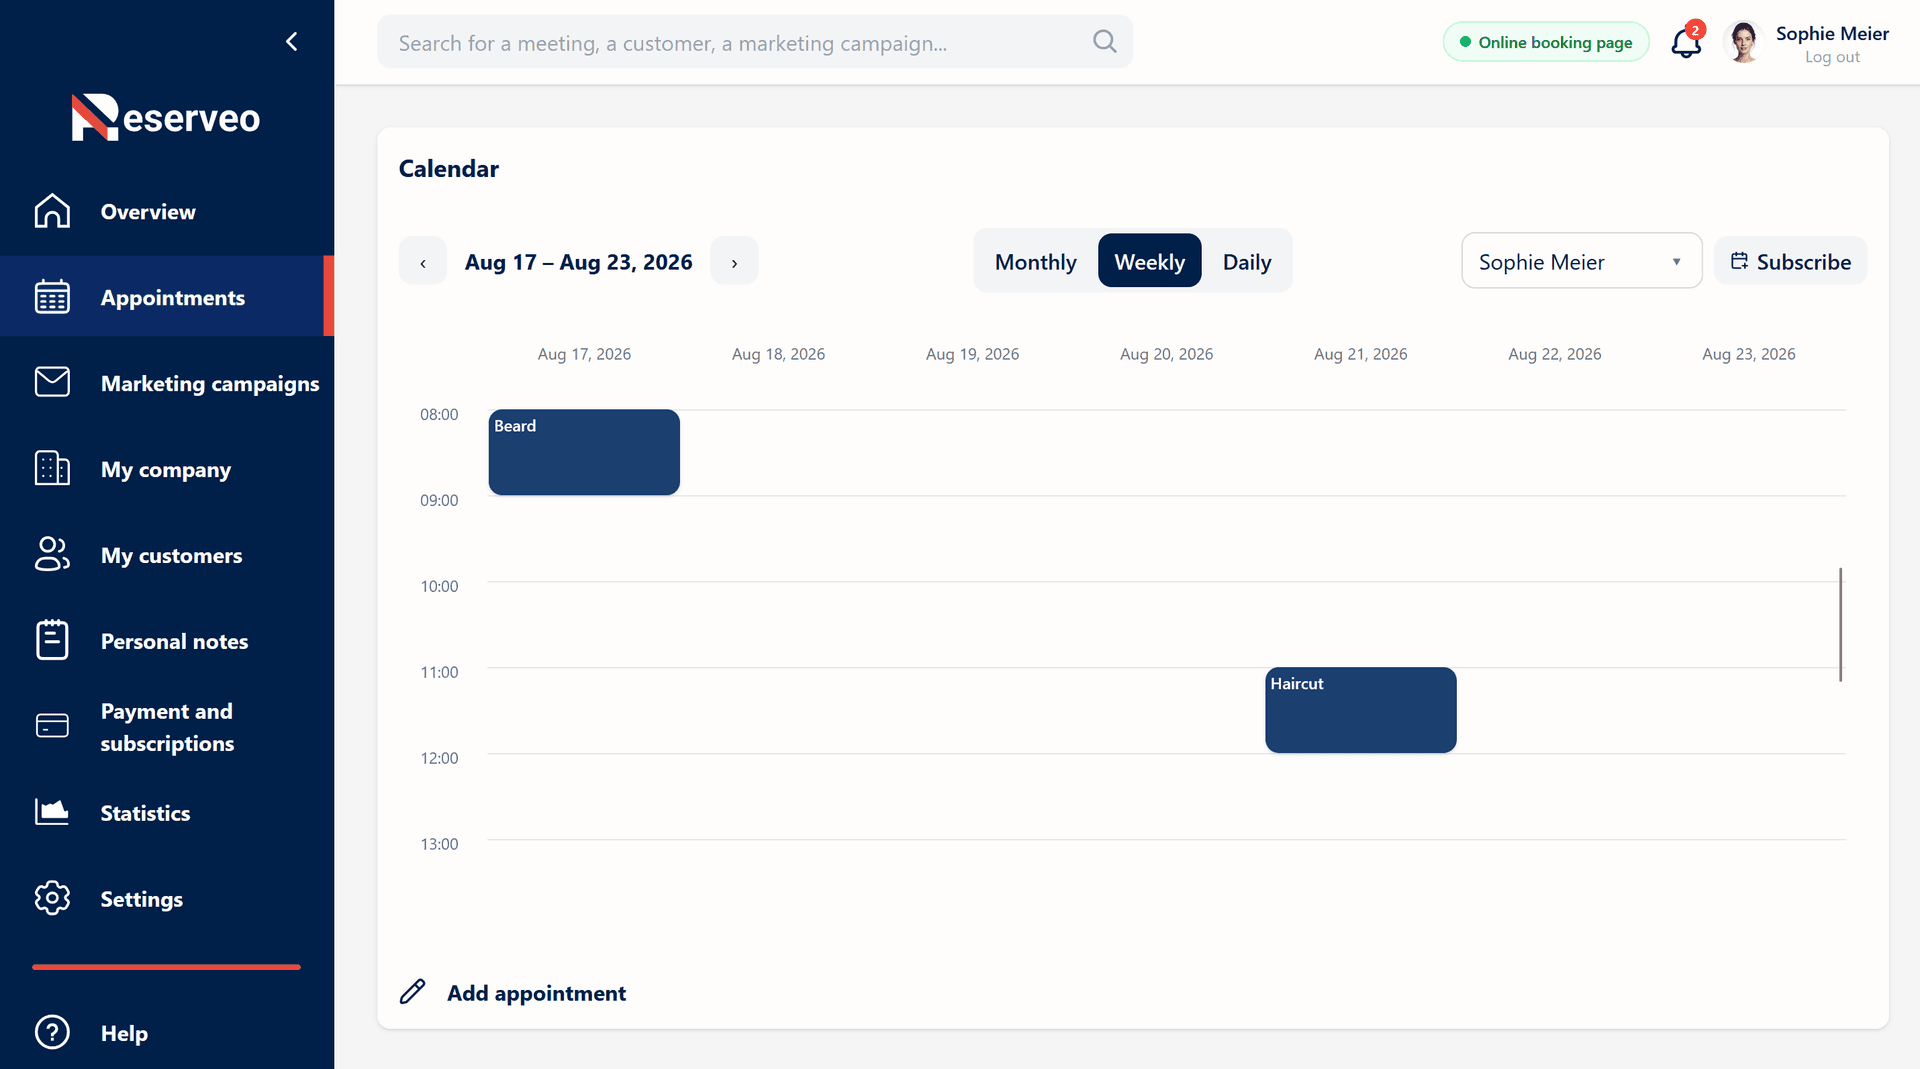
Task: Open notifications via the bell icon
Action: point(1686,42)
